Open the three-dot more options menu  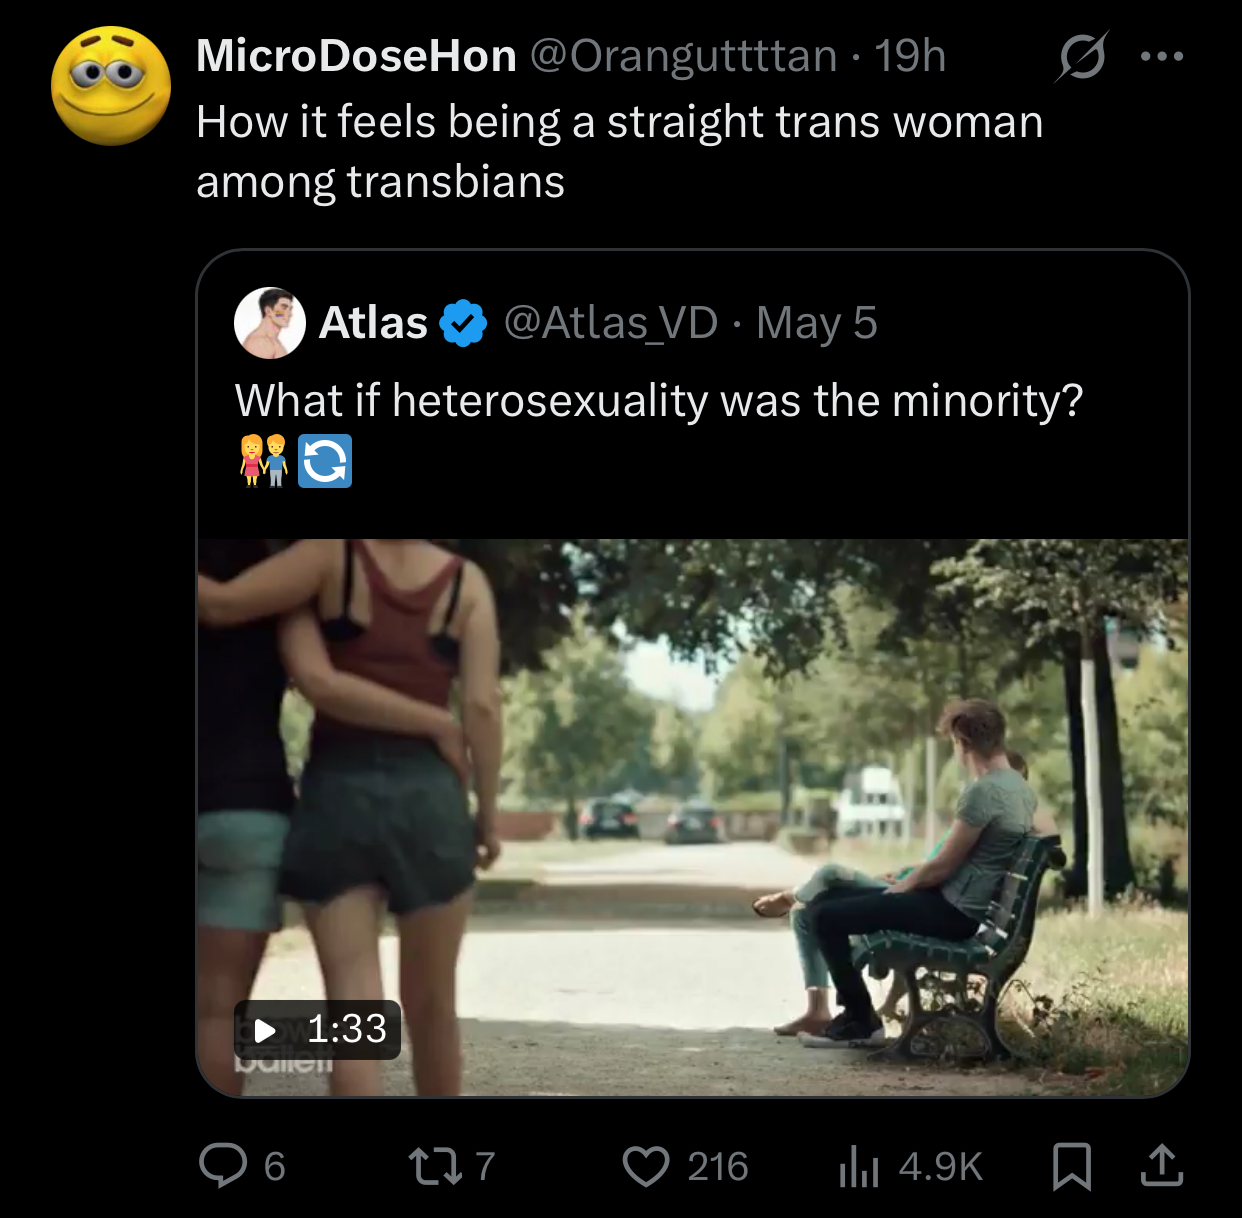(x=1162, y=57)
